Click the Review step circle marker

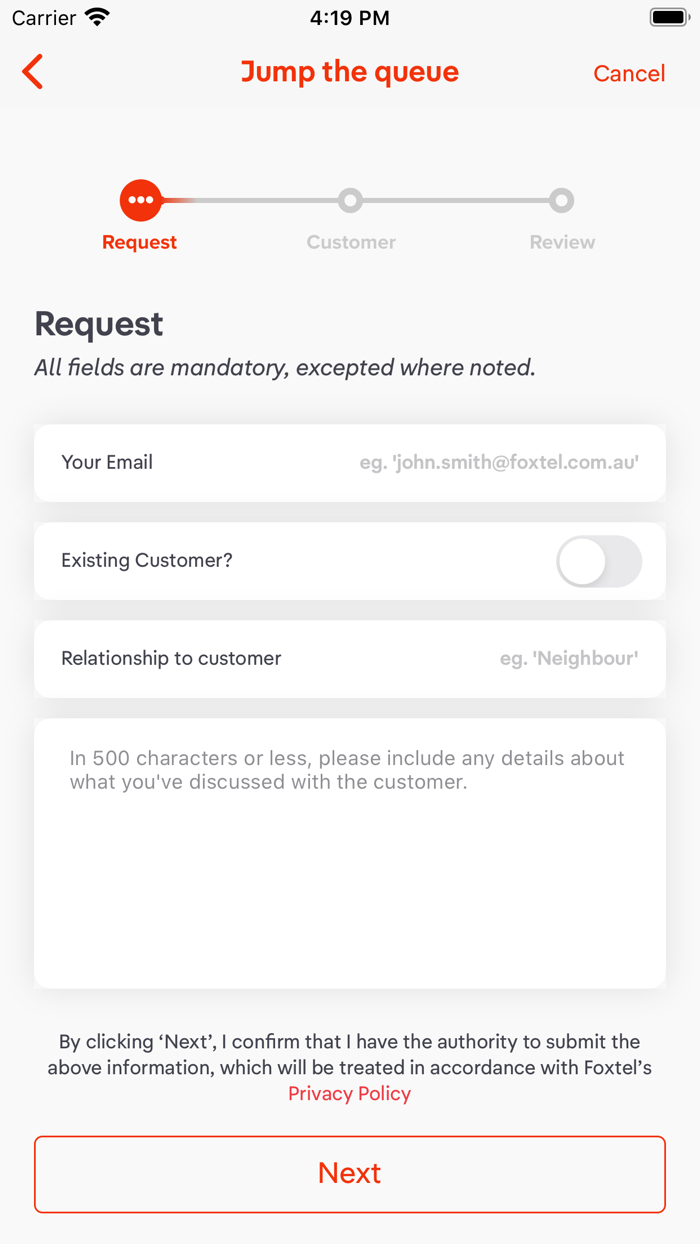point(562,200)
